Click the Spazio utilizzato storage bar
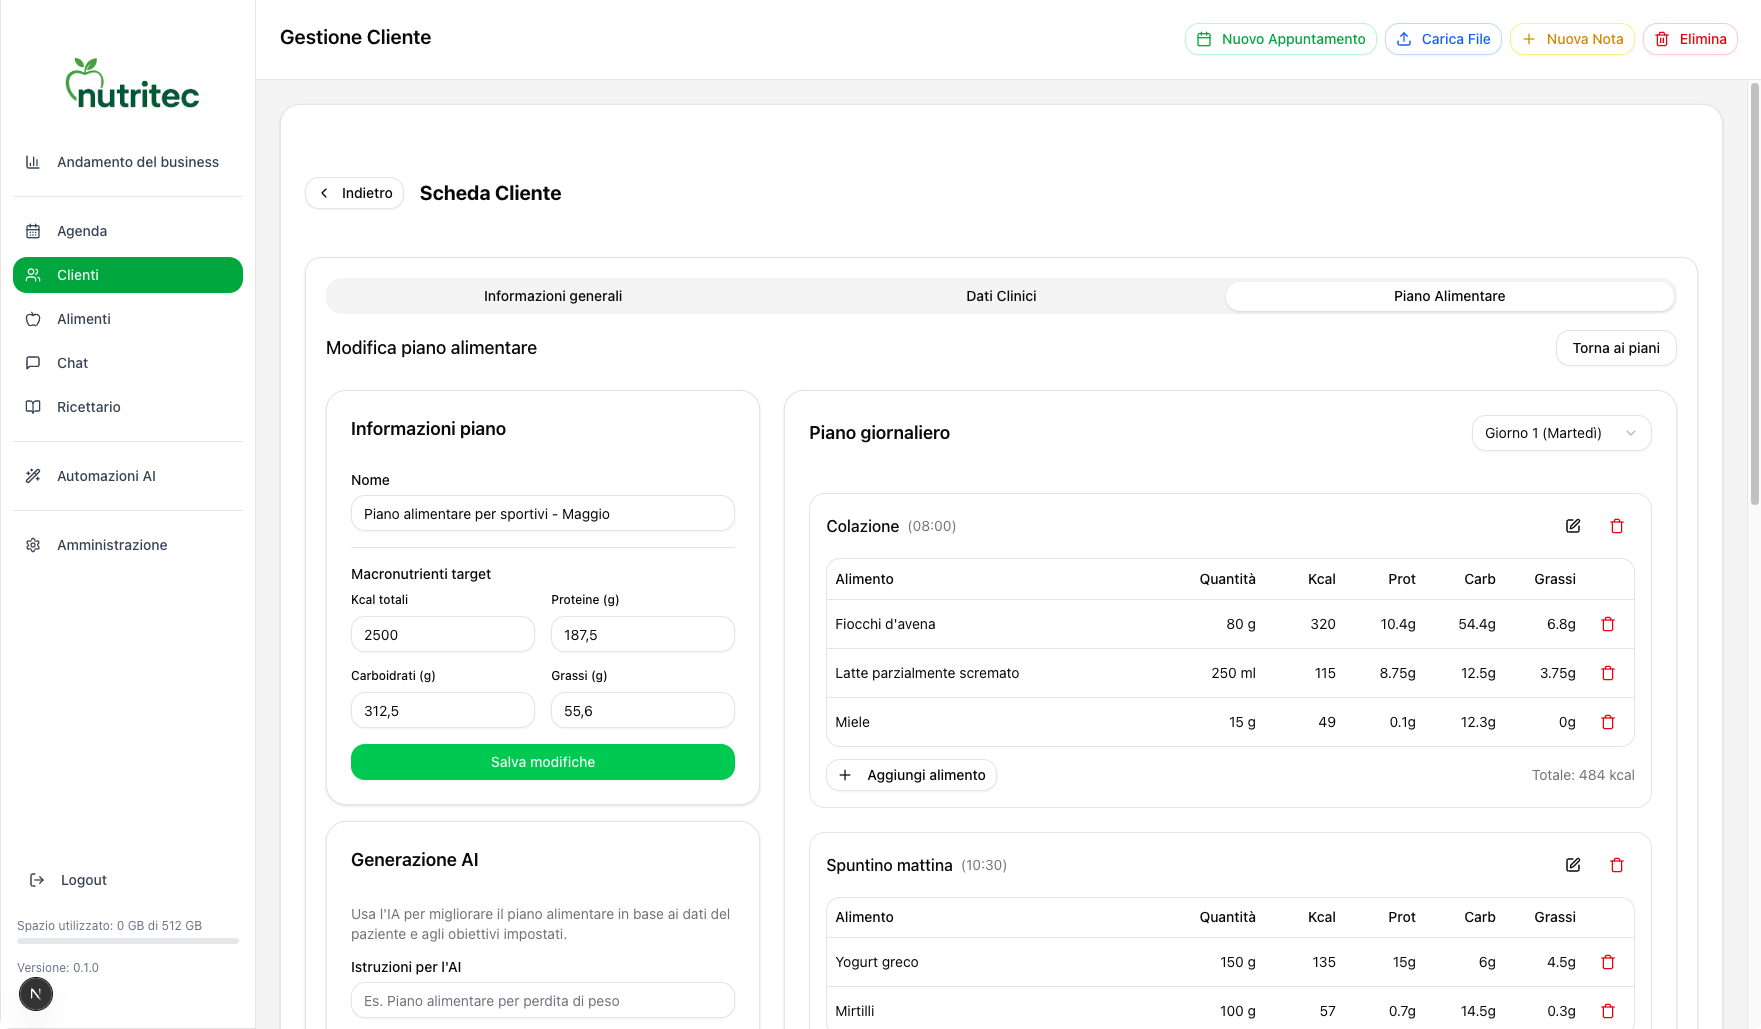The height and width of the screenshot is (1029, 1761). point(128,941)
